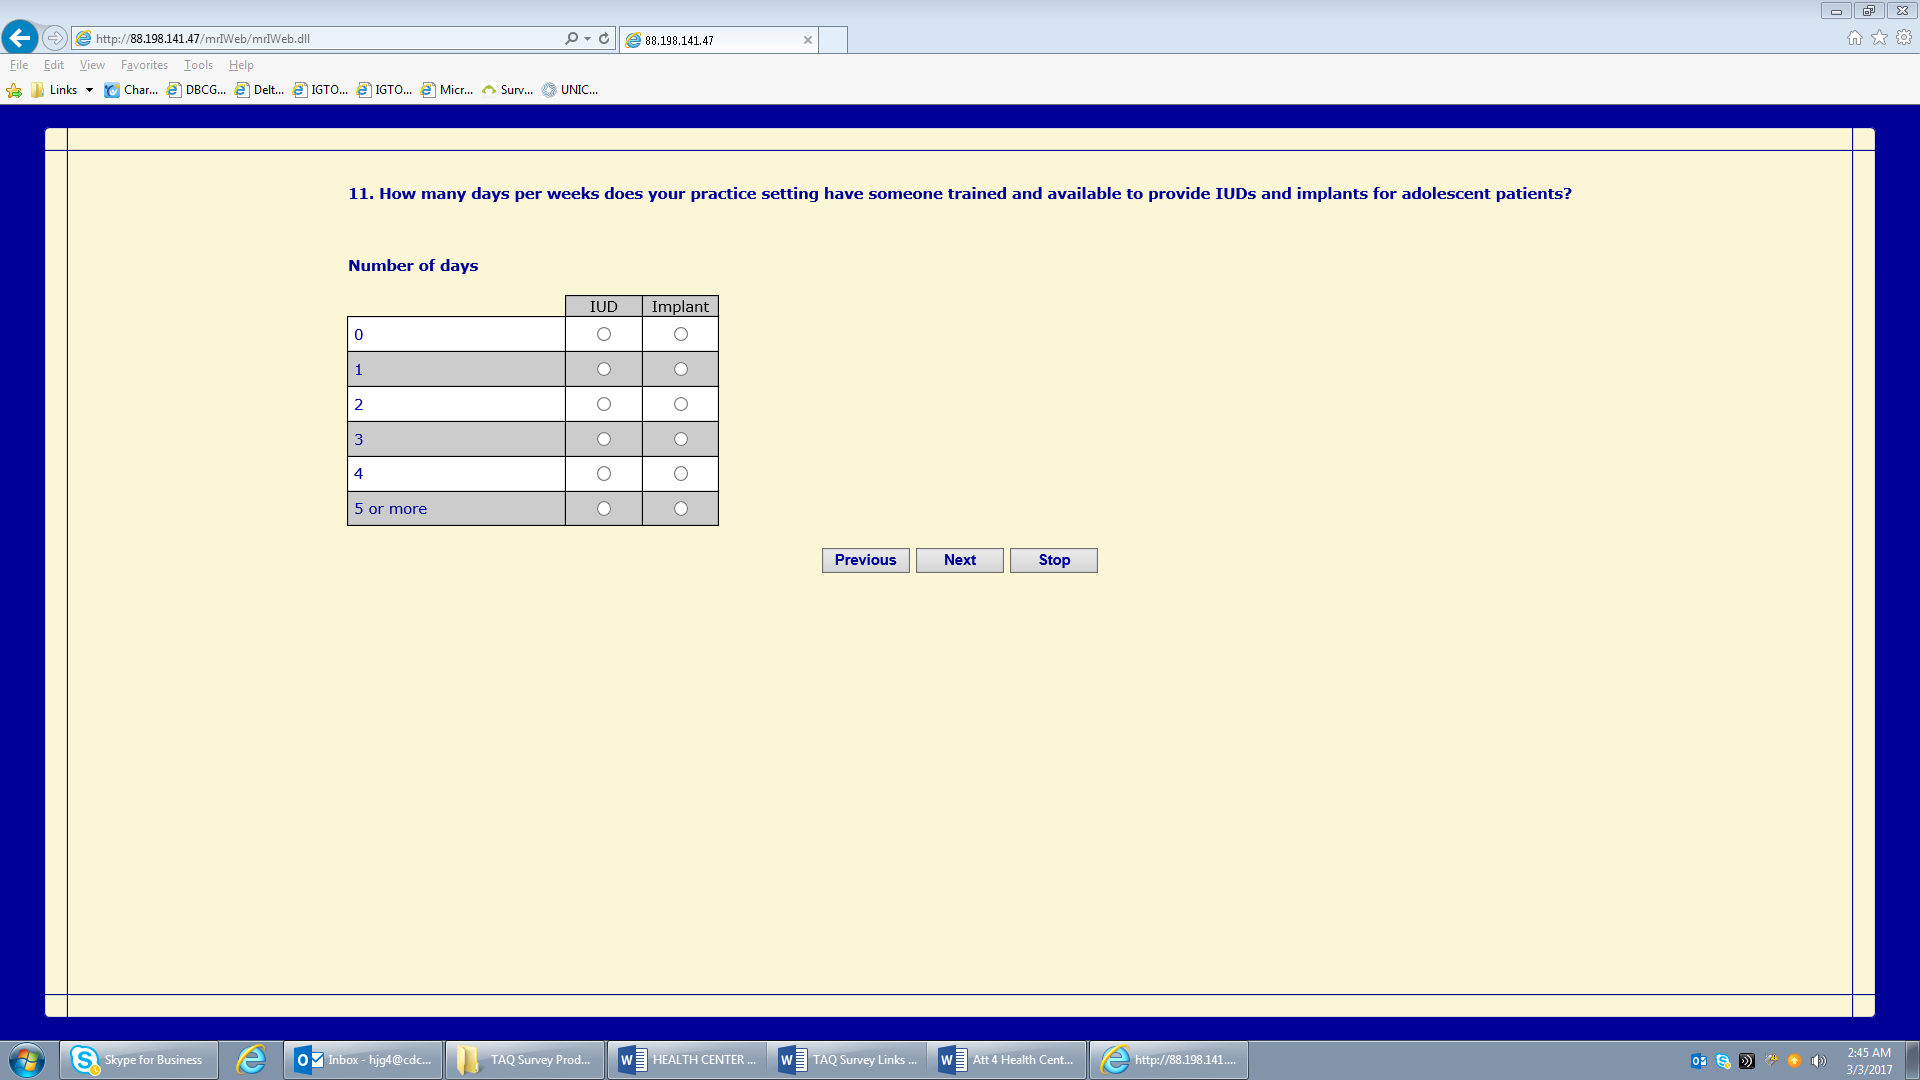Click the Previous button

click(865, 560)
